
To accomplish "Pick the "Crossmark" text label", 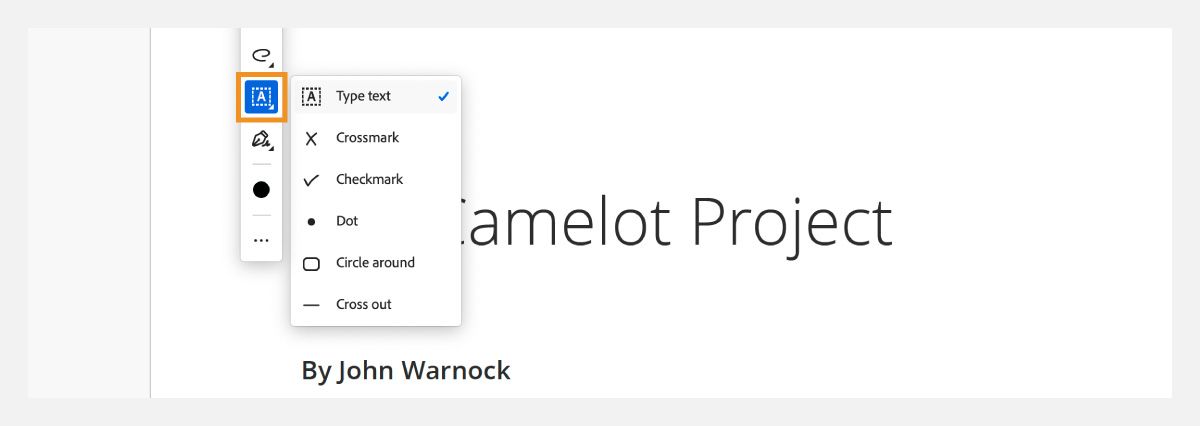I will (x=367, y=138).
